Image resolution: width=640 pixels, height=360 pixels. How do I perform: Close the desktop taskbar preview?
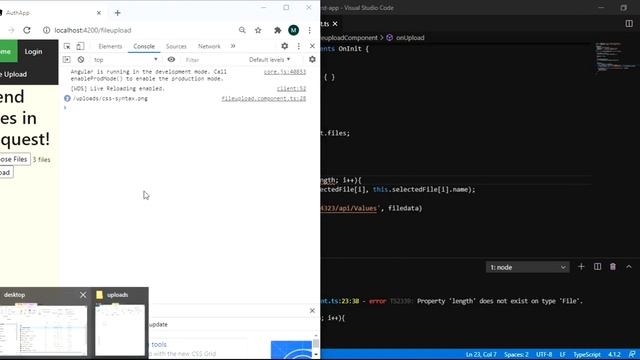tap(83, 295)
